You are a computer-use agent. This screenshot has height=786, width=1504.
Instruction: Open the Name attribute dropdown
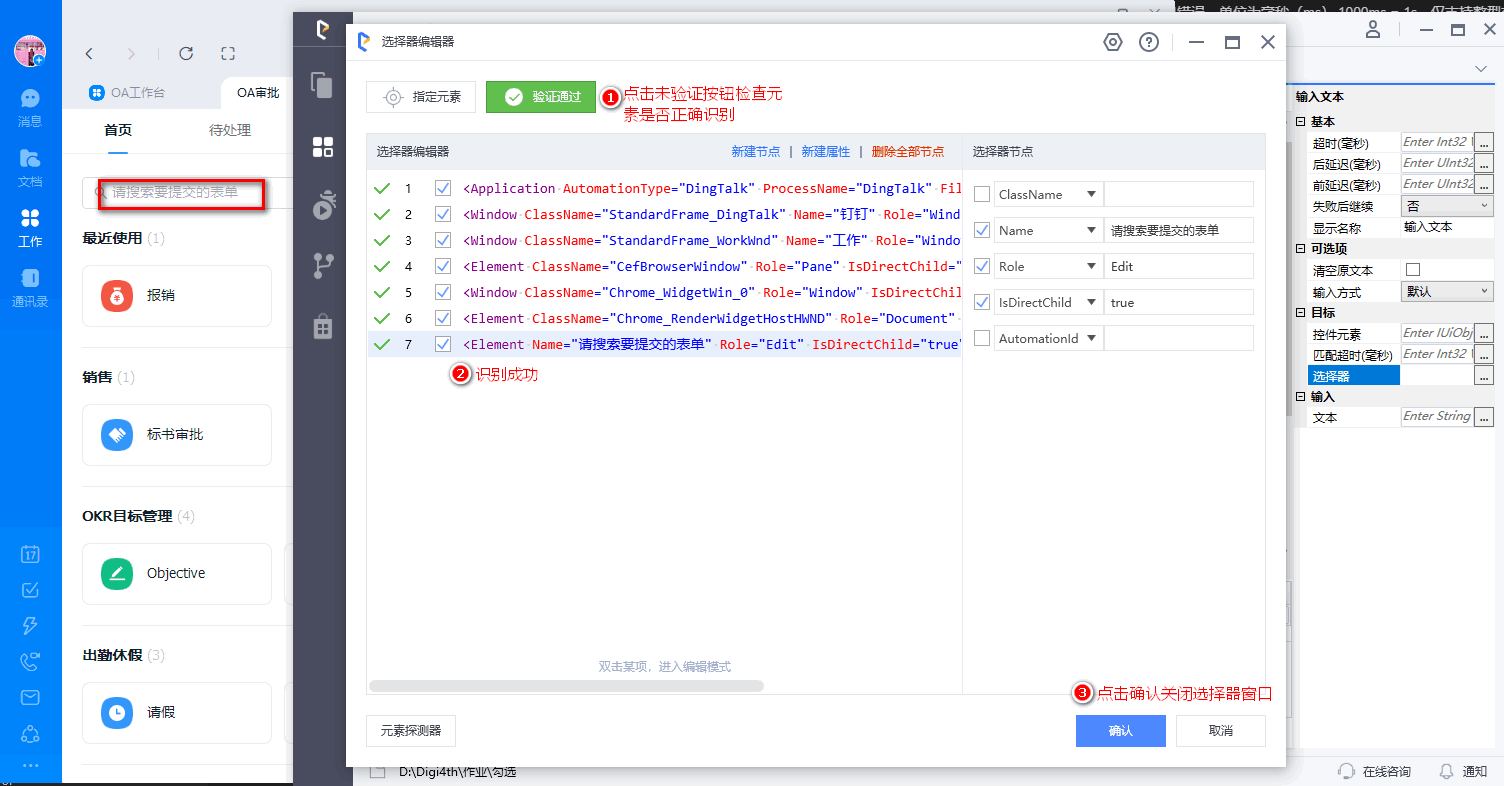coord(1091,230)
